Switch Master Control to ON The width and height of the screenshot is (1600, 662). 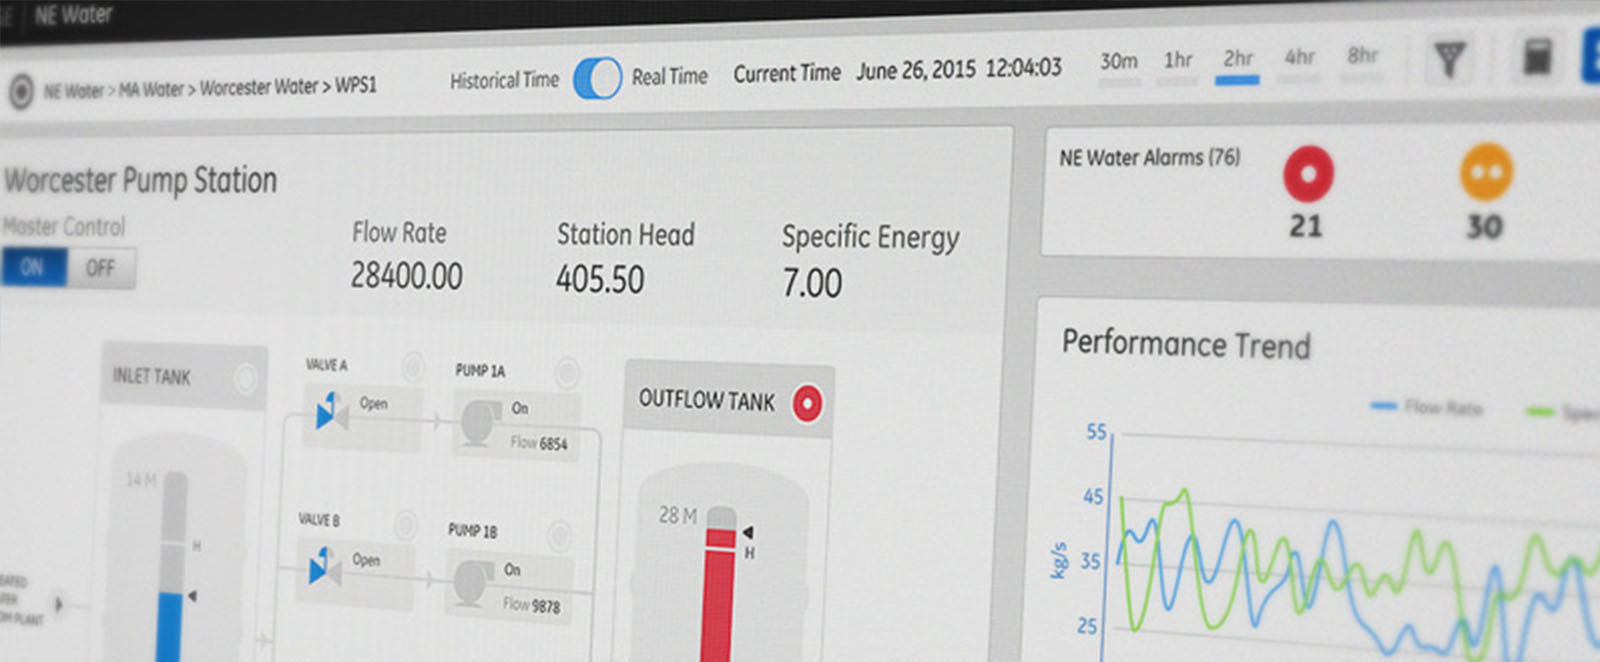tap(33, 267)
